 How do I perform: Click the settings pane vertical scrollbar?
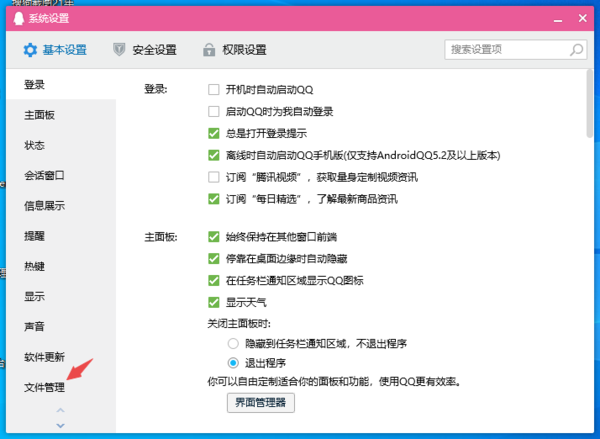[590, 103]
